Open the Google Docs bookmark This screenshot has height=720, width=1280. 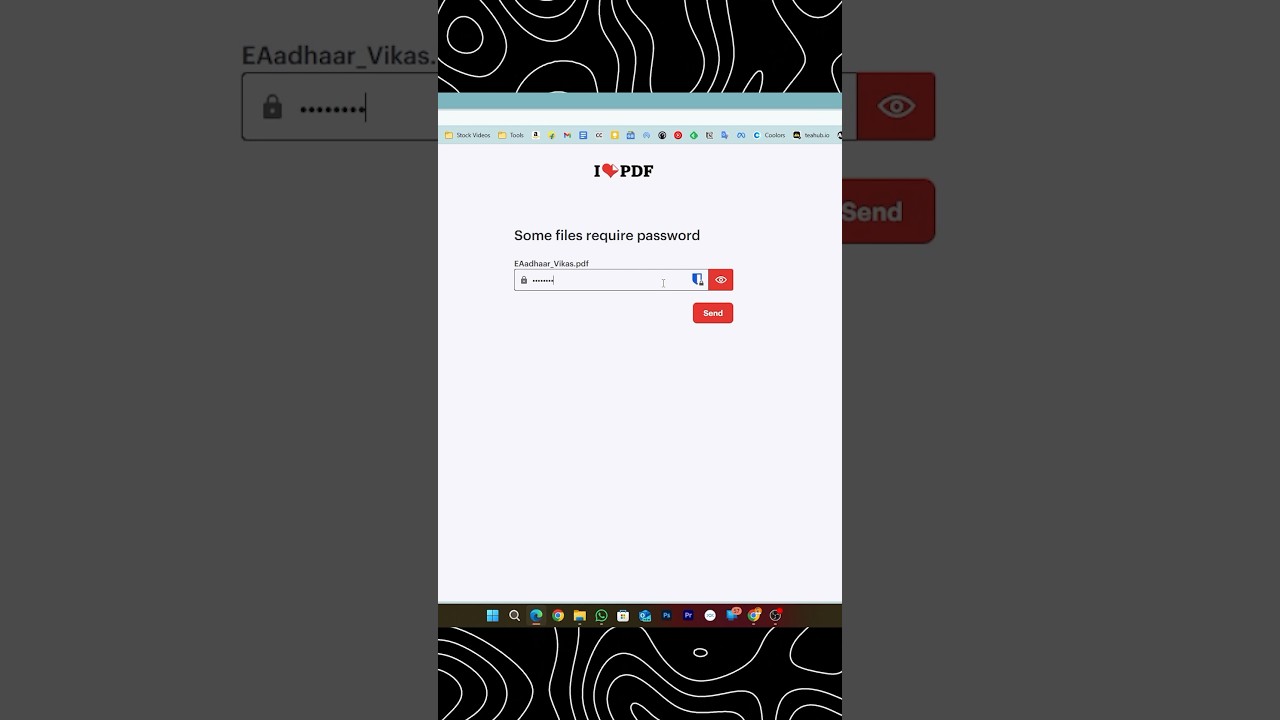583,135
